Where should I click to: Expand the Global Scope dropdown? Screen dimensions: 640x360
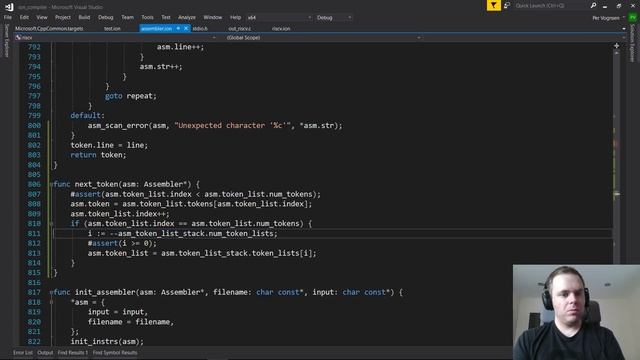click(418, 38)
